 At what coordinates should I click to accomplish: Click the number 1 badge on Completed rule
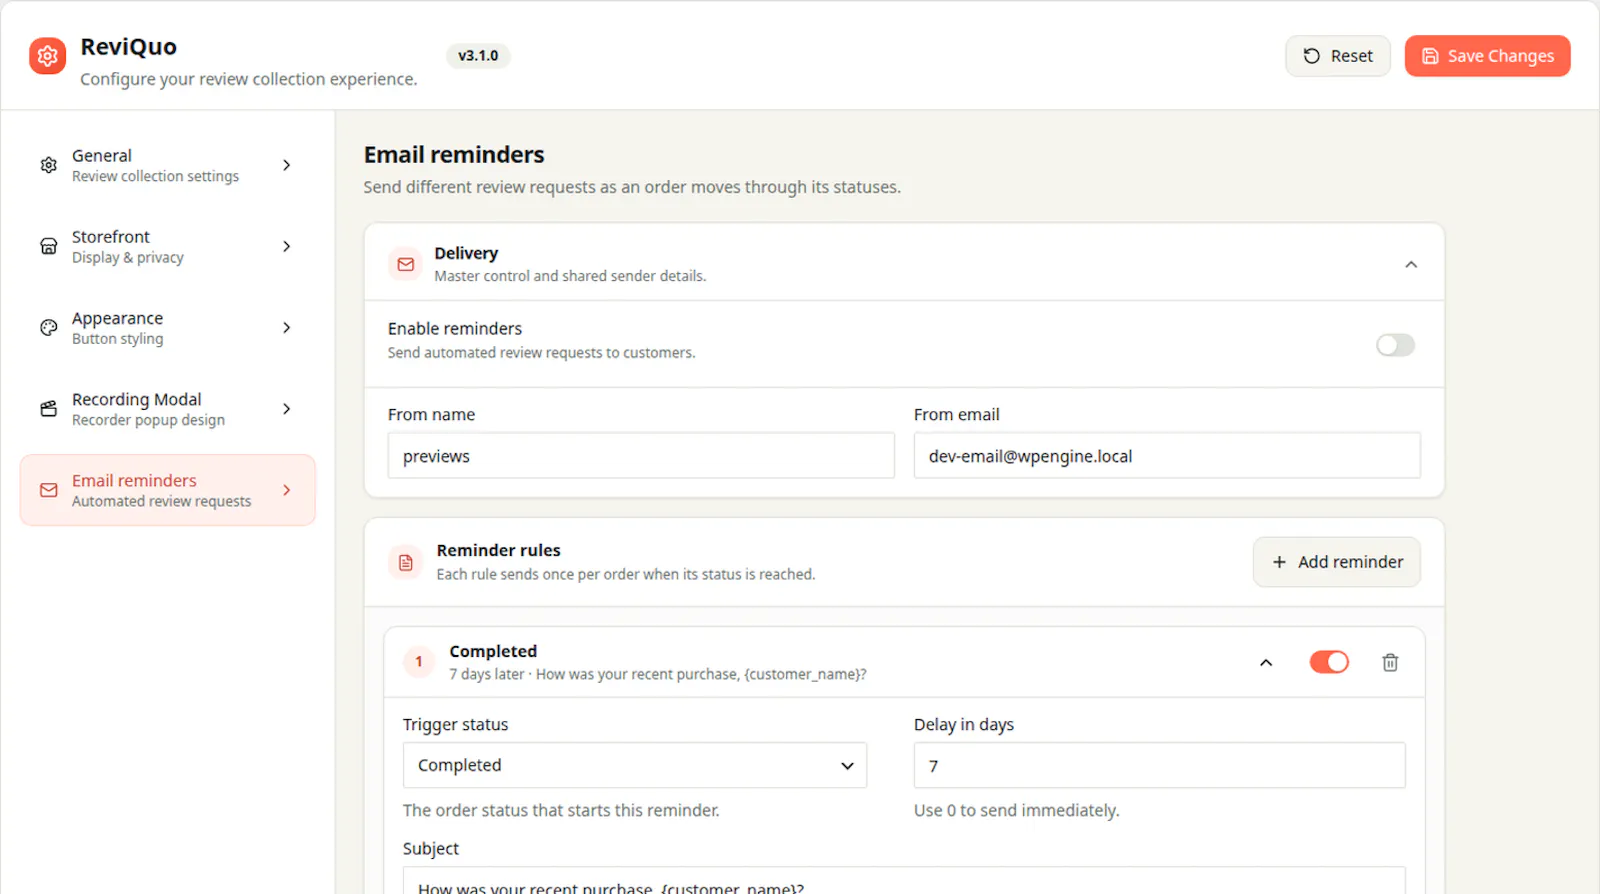(x=419, y=662)
